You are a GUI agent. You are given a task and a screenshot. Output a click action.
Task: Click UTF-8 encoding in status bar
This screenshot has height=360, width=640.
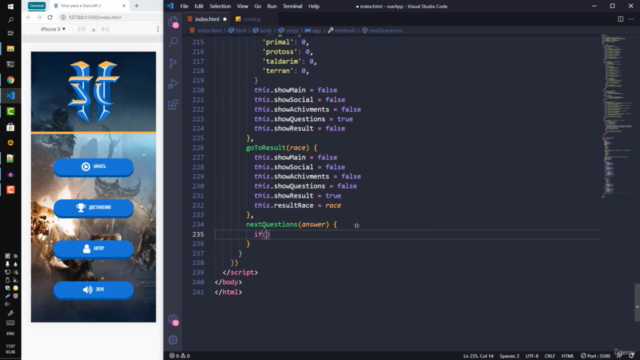point(532,356)
